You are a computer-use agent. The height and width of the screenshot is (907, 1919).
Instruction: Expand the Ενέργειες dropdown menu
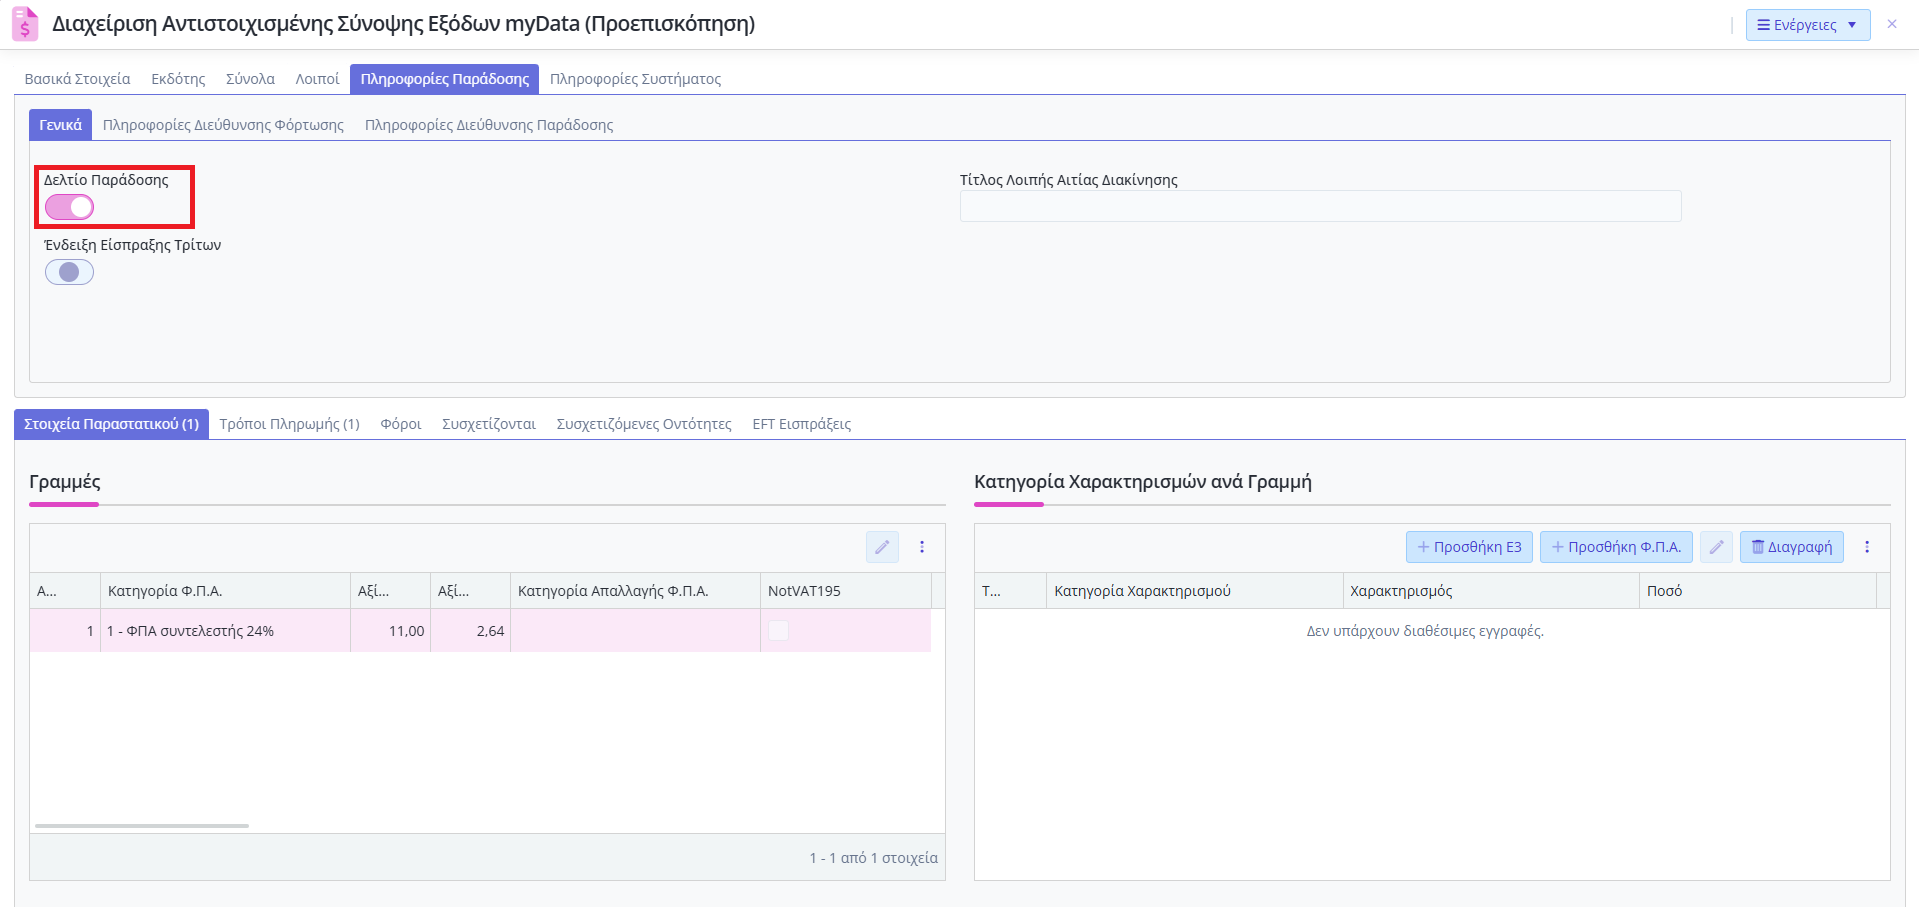point(1808,25)
